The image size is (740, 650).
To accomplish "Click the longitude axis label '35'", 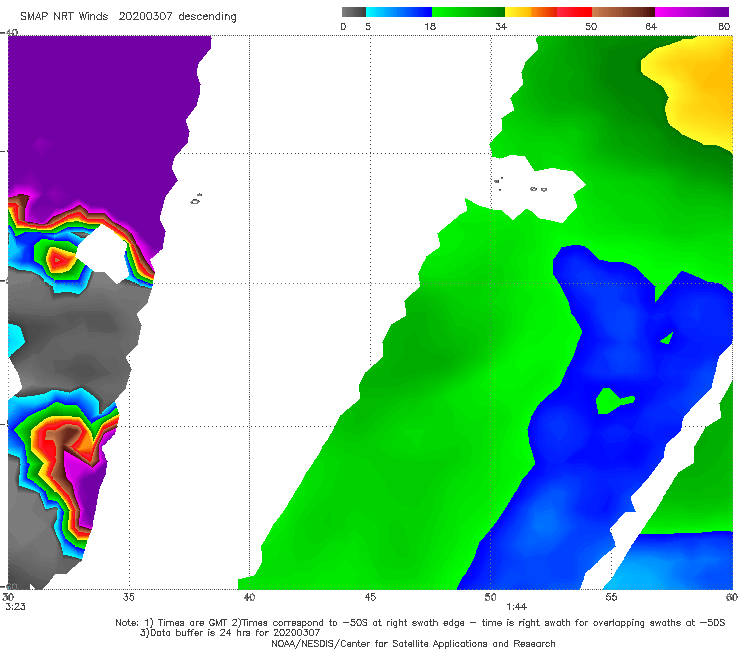I will (129, 598).
